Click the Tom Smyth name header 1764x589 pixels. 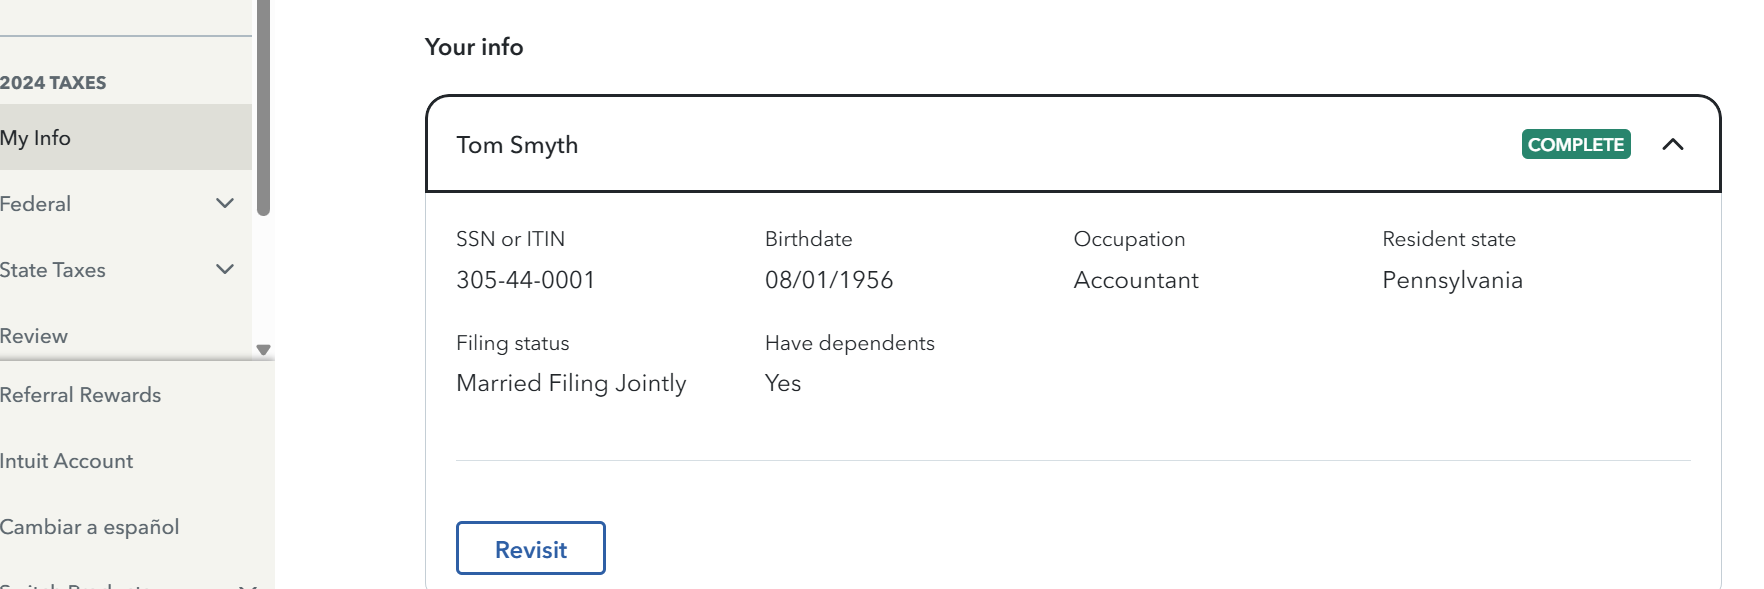(517, 145)
